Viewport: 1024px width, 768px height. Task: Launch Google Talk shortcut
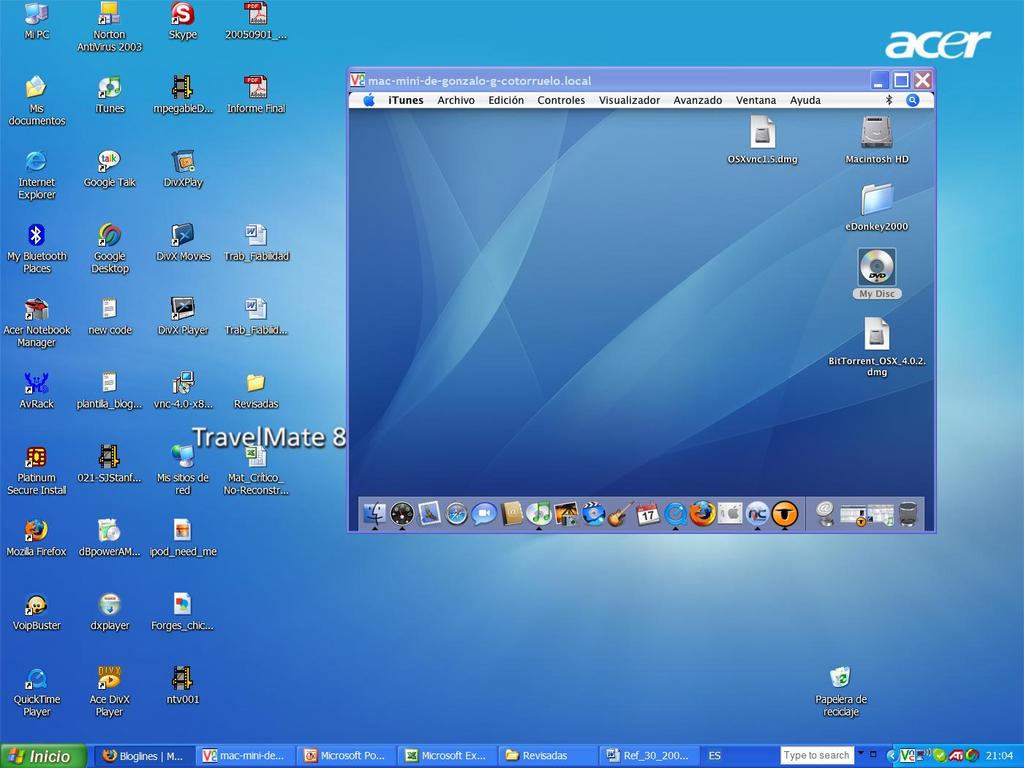click(110, 169)
